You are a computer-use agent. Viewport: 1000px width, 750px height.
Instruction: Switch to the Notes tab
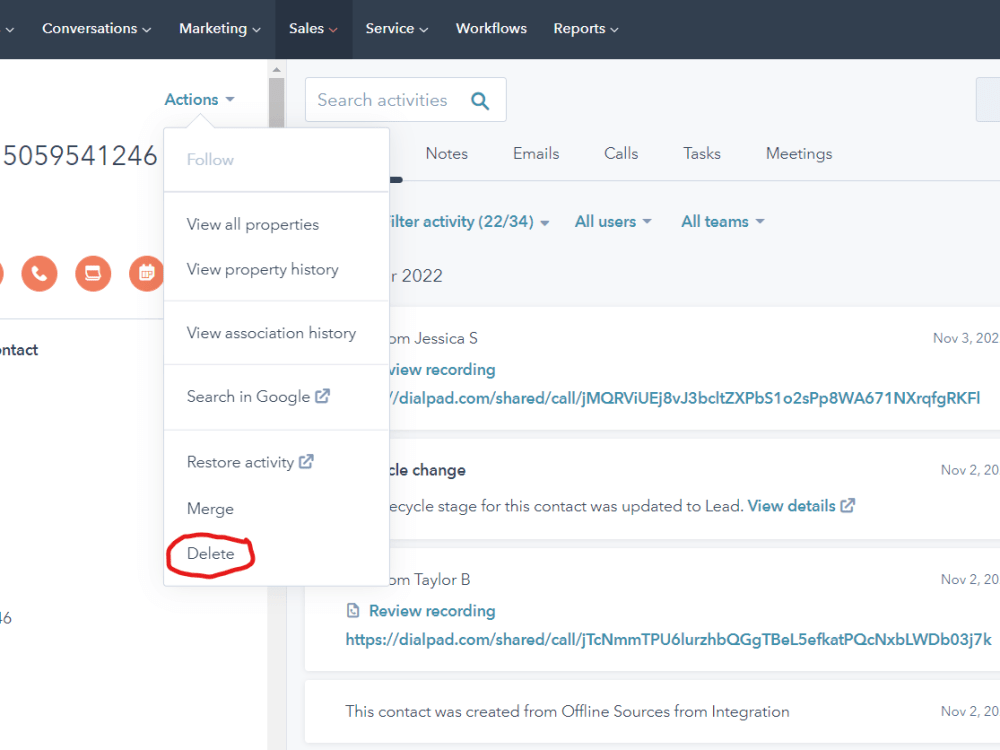[x=446, y=154]
